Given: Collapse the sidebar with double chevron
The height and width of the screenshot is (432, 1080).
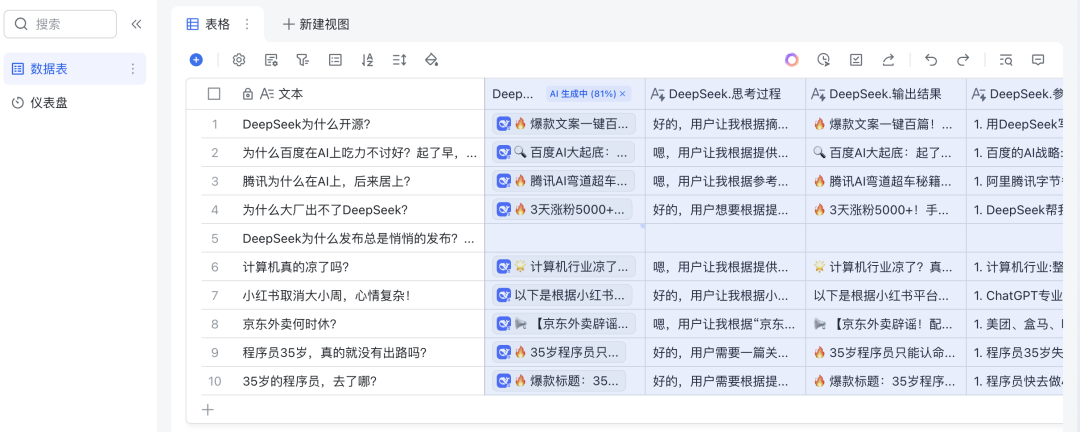Looking at the screenshot, I should point(136,24).
